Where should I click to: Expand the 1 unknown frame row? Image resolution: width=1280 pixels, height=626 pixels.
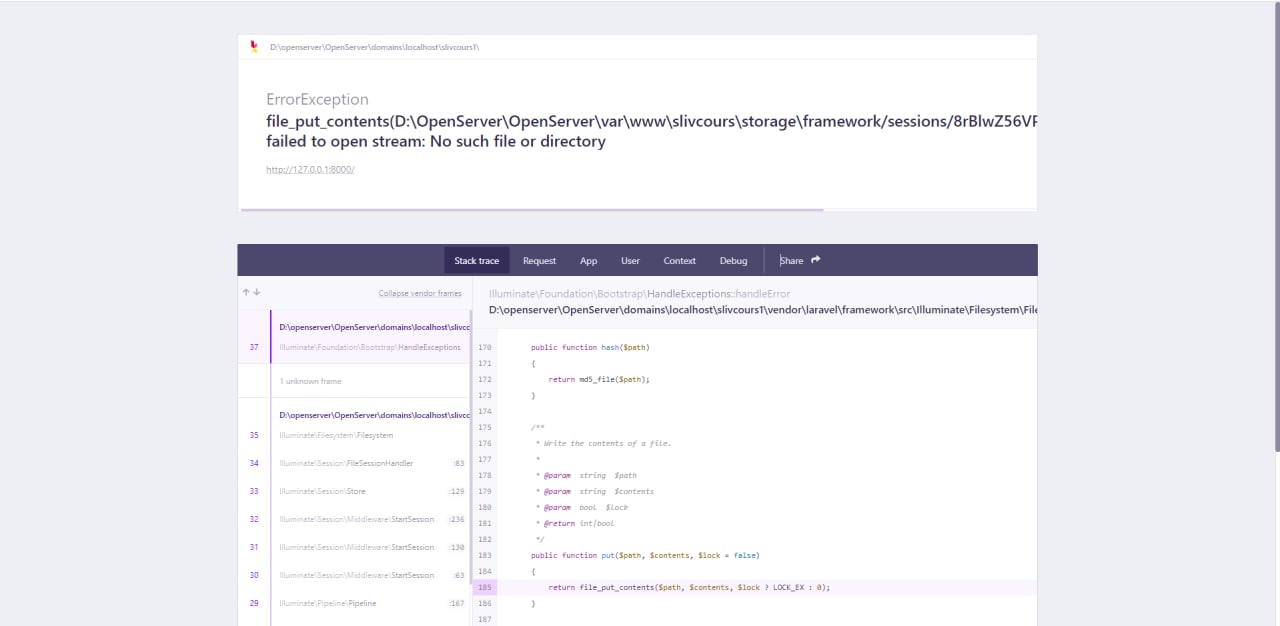[x=354, y=381]
